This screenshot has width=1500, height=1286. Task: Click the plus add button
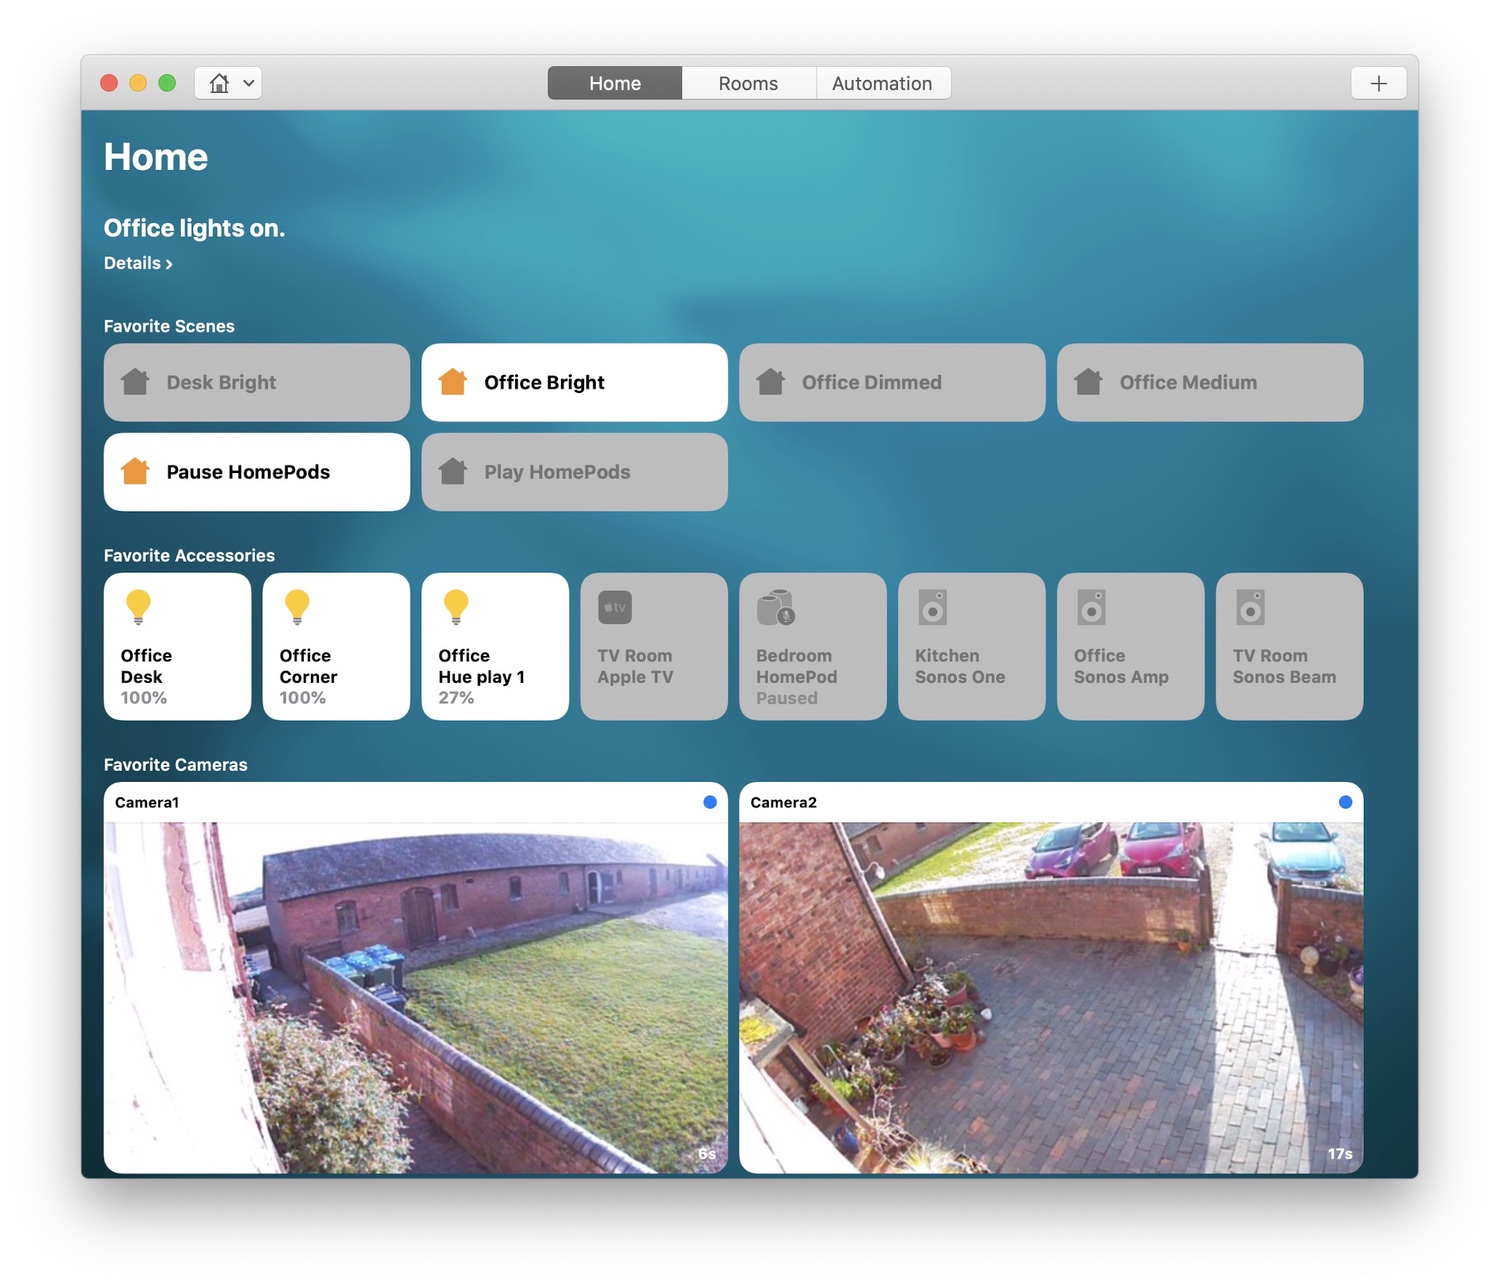click(1378, 83)
